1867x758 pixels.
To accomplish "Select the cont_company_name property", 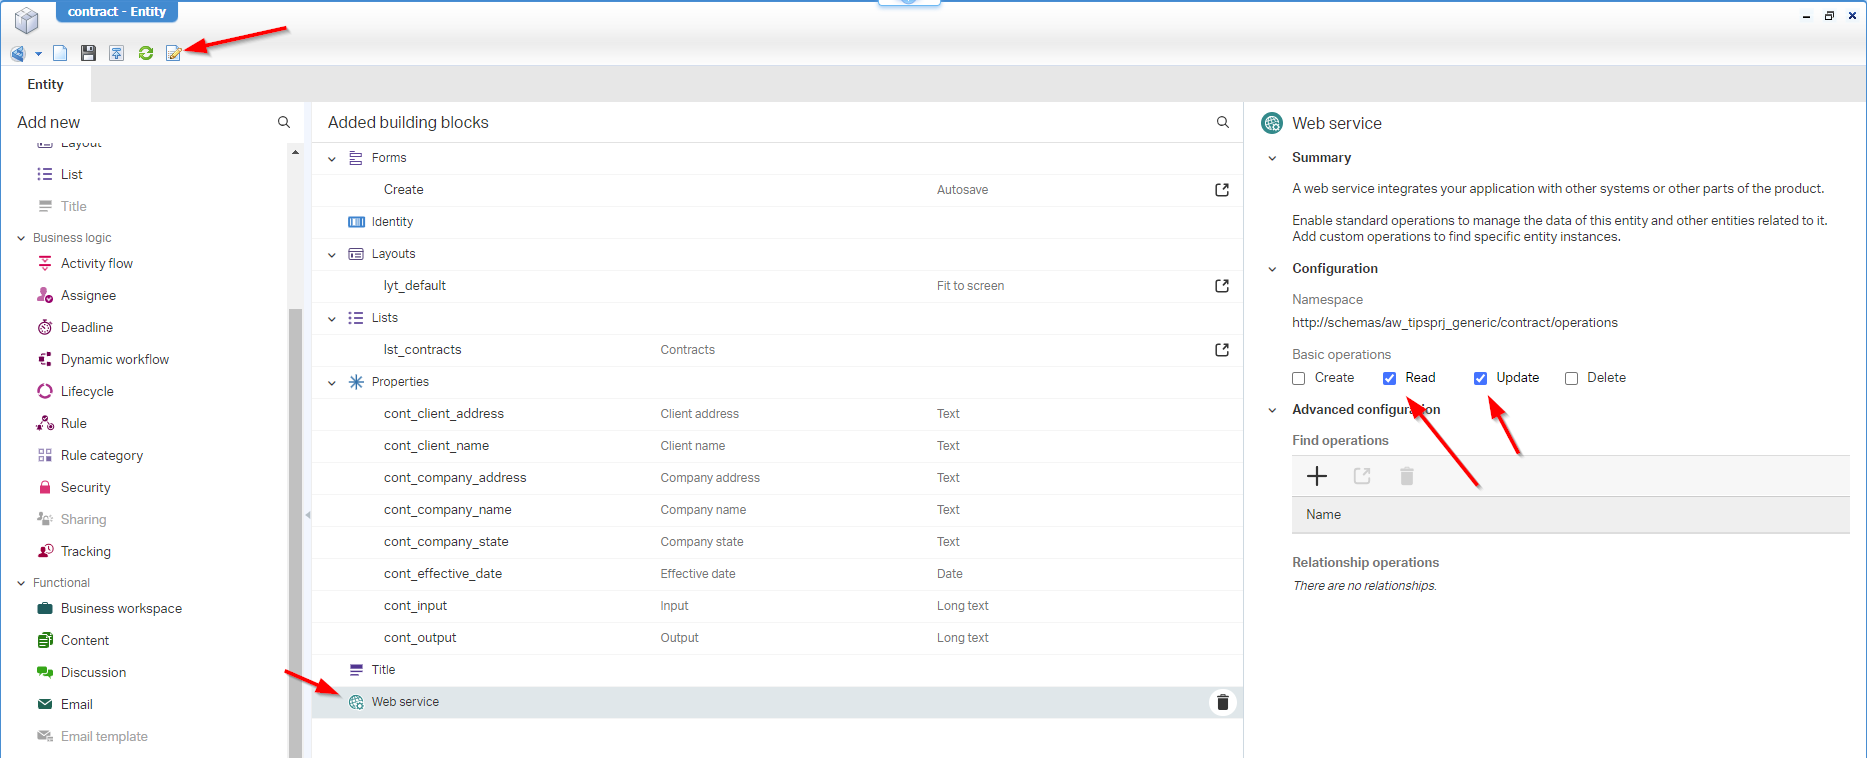I will [x=777, y=510].
